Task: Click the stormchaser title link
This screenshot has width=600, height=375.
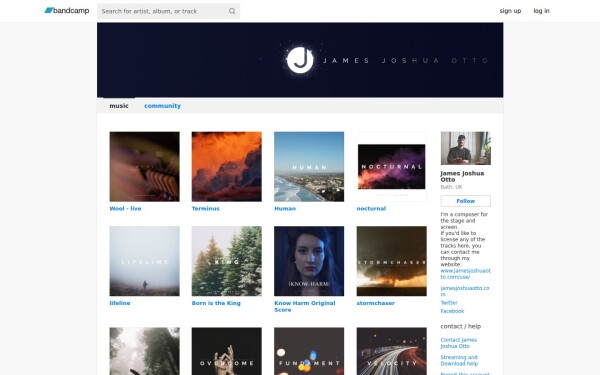Action: [x=375, y=303]
